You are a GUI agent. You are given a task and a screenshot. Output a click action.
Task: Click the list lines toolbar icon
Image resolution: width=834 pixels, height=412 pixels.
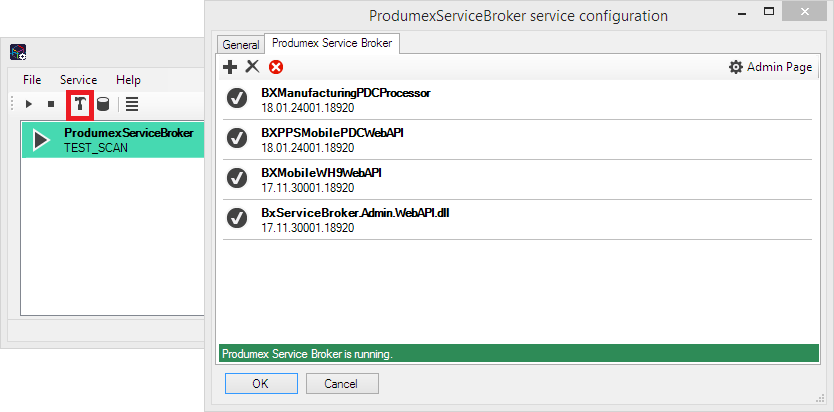tap(132, 104)
